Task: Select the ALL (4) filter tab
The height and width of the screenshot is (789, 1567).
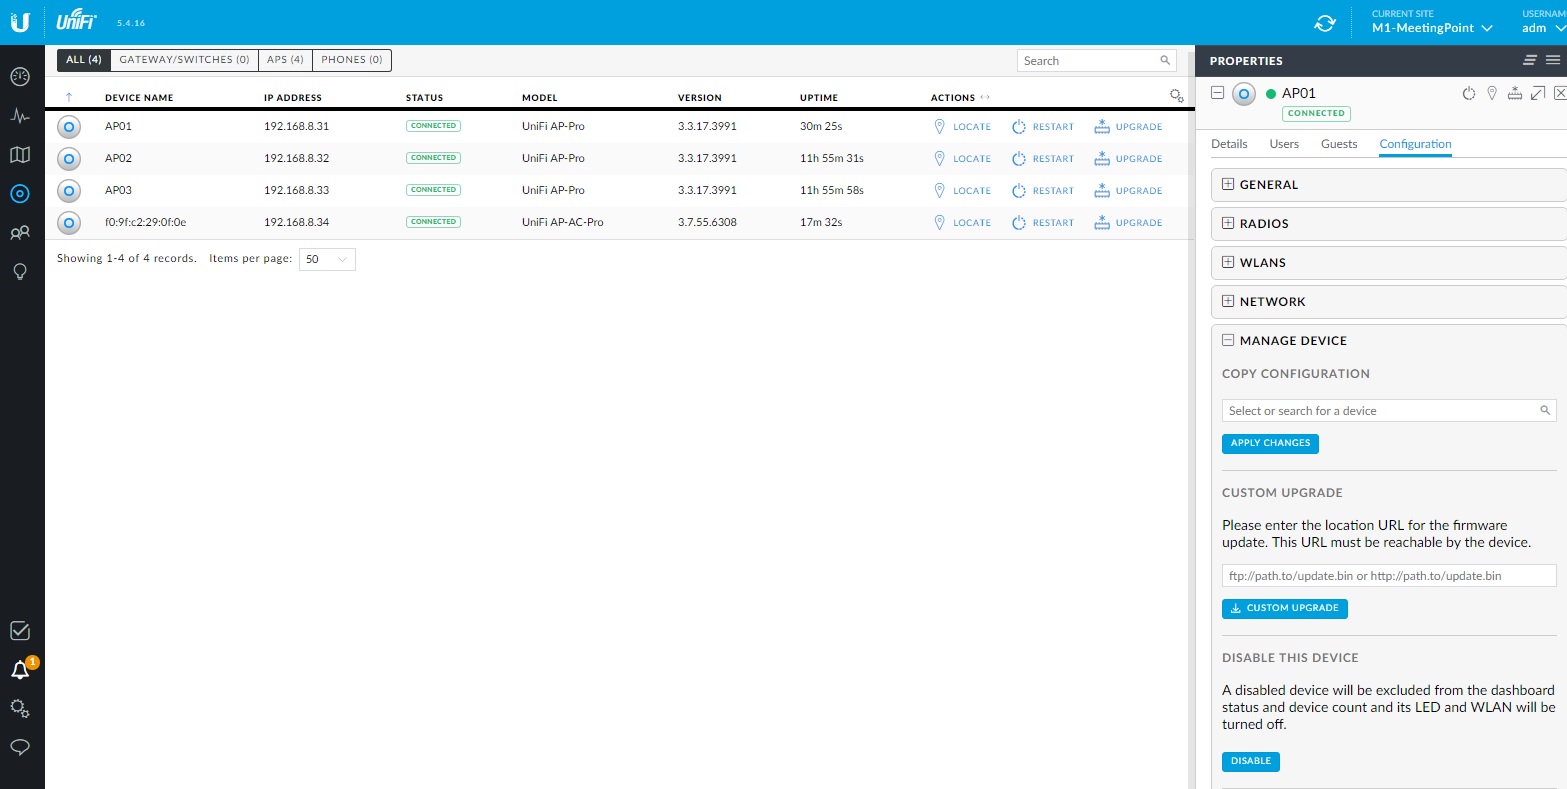Action: 84,60
